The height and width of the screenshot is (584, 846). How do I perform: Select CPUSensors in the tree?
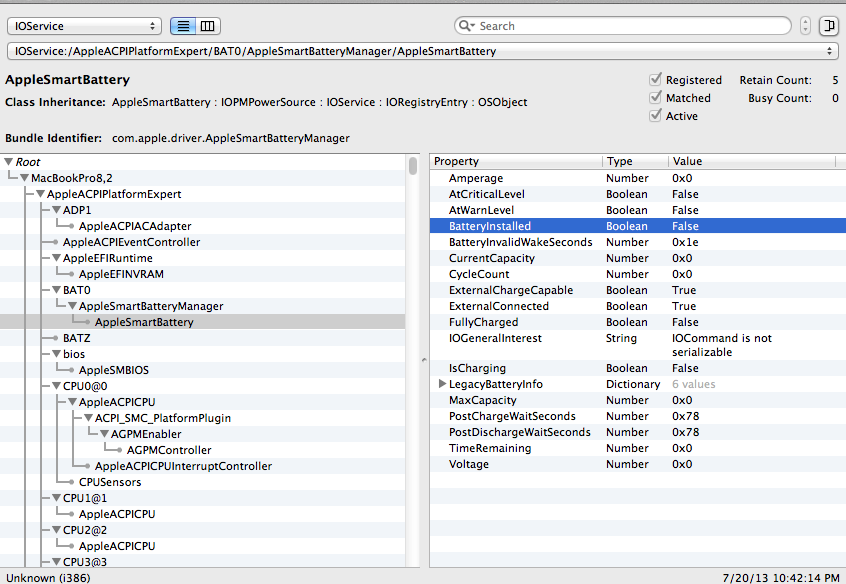pyautogui.click(x=110, y=482)
